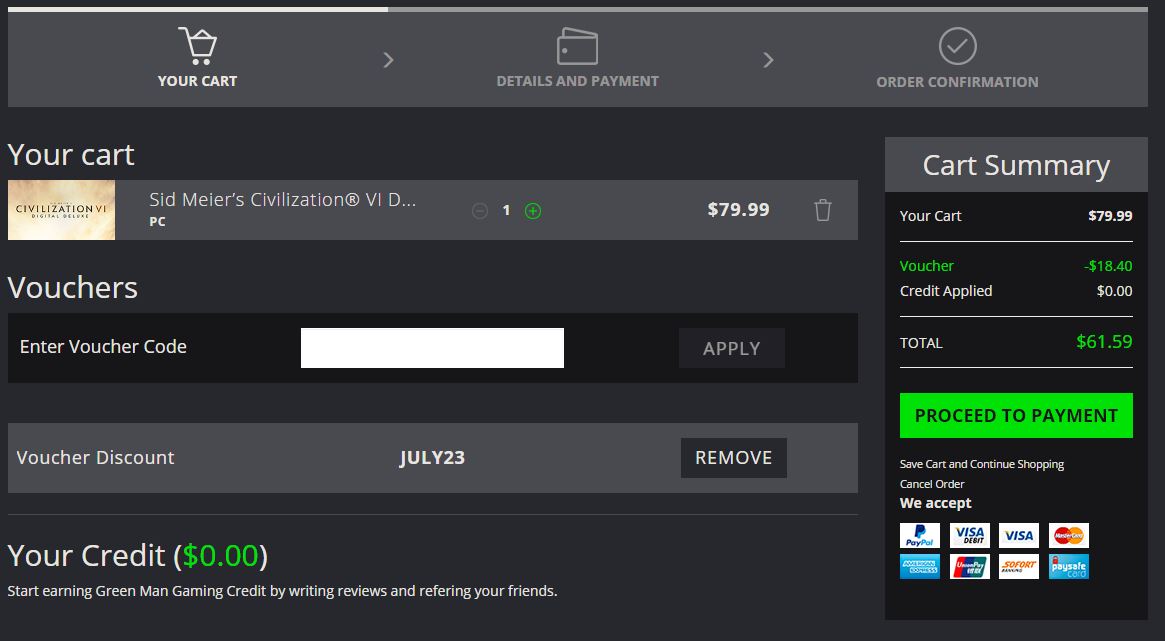Click the -$18.40 voucher amount

pyautogui.click(x=1108, y=266)
